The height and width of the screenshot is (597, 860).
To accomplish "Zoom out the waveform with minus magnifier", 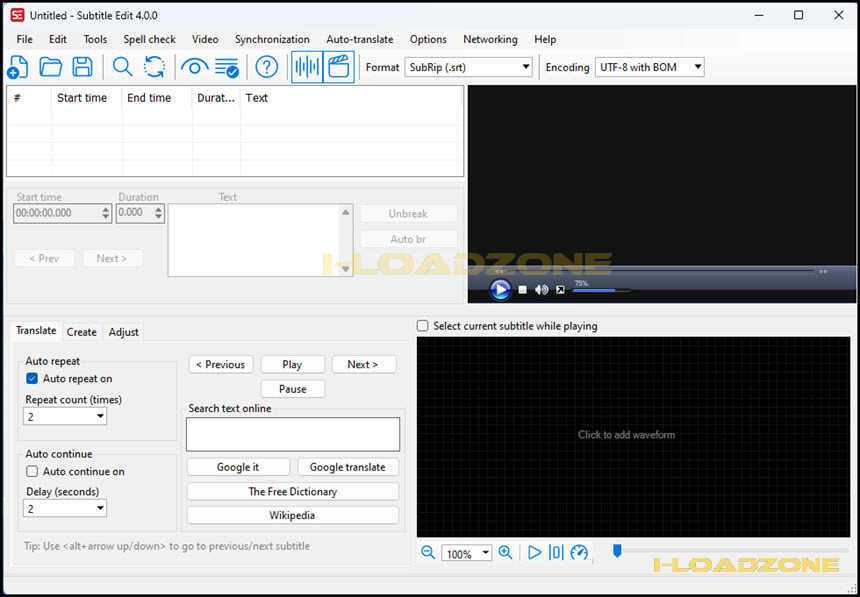I will [428, 552].
